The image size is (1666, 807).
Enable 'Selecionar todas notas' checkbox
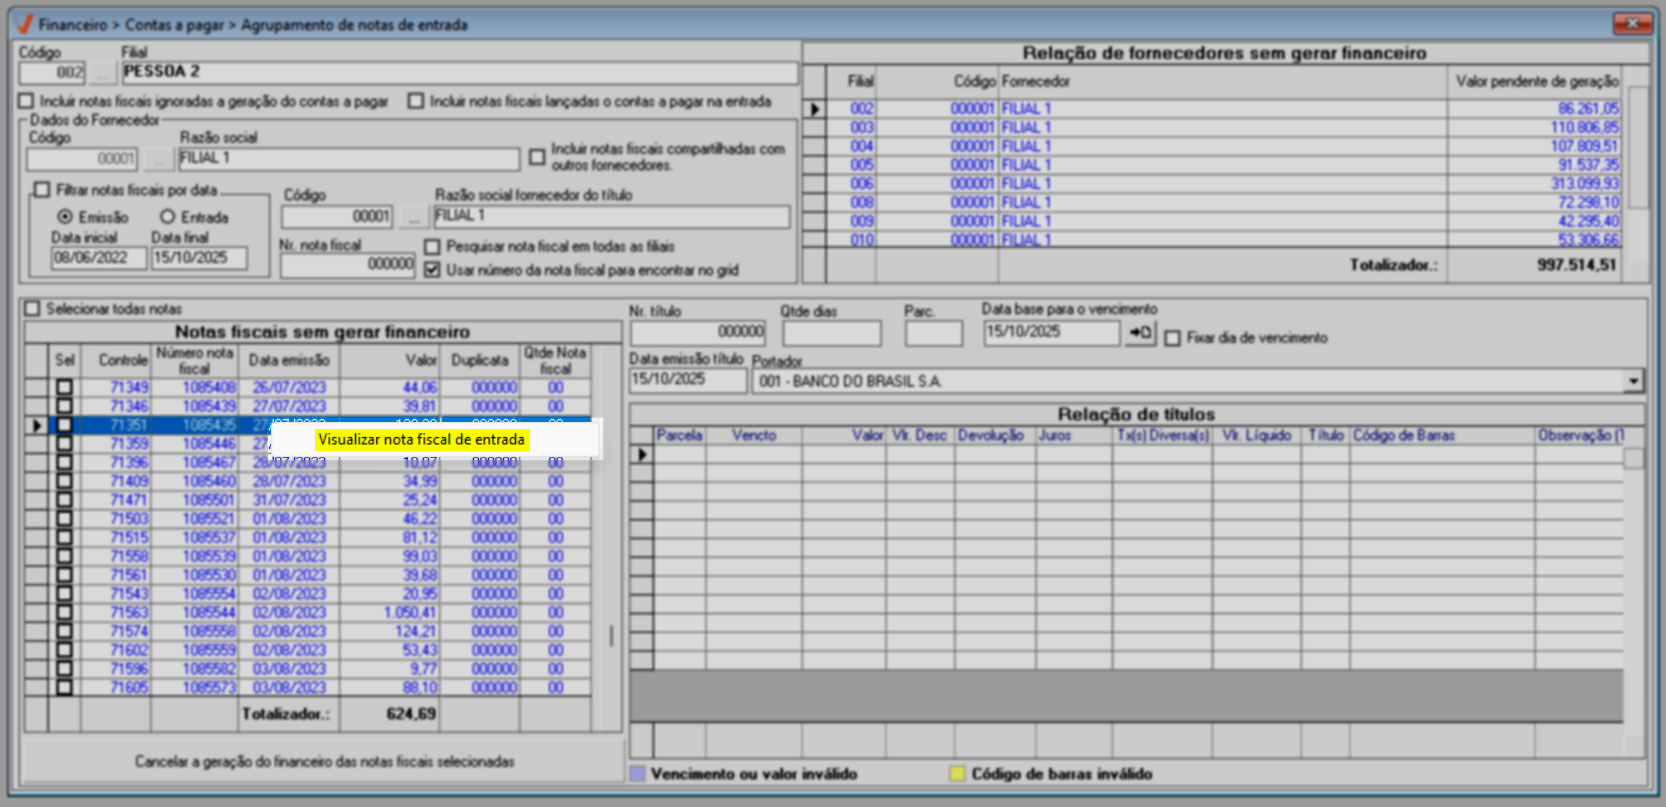pos(33,309)
